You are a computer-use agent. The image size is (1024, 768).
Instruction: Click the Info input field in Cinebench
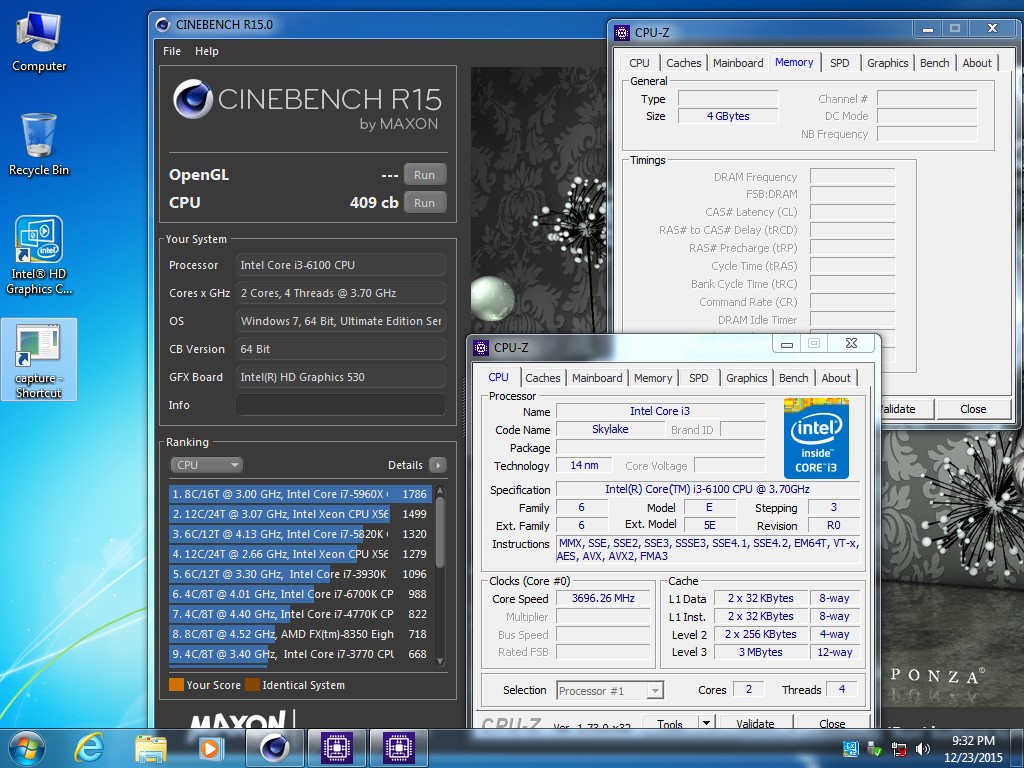[x=340, y=405]
